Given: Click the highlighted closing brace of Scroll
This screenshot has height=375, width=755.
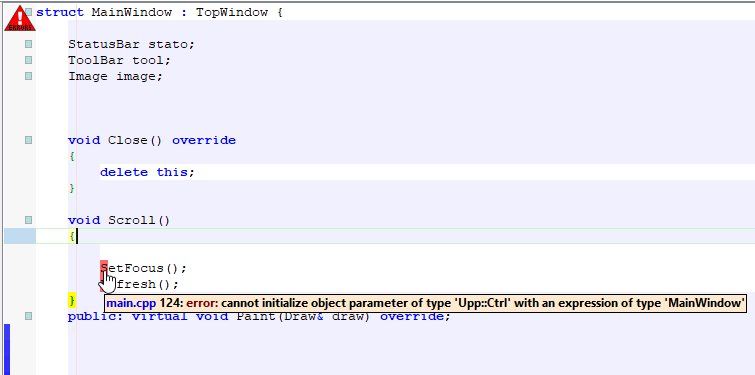Looking at the screenshot, I should pos(72,300).
